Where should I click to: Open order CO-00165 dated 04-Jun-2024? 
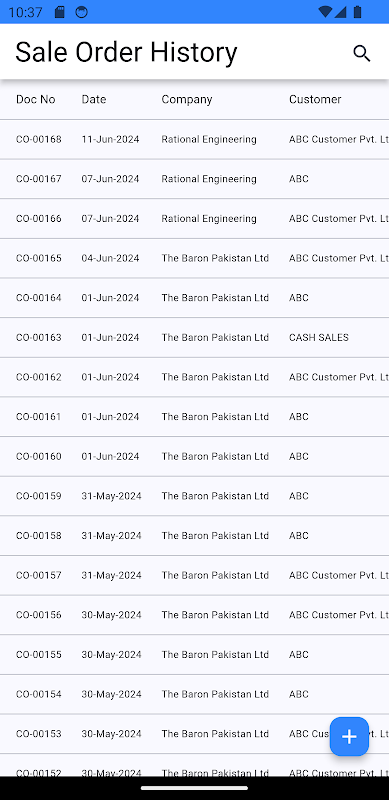194,258
